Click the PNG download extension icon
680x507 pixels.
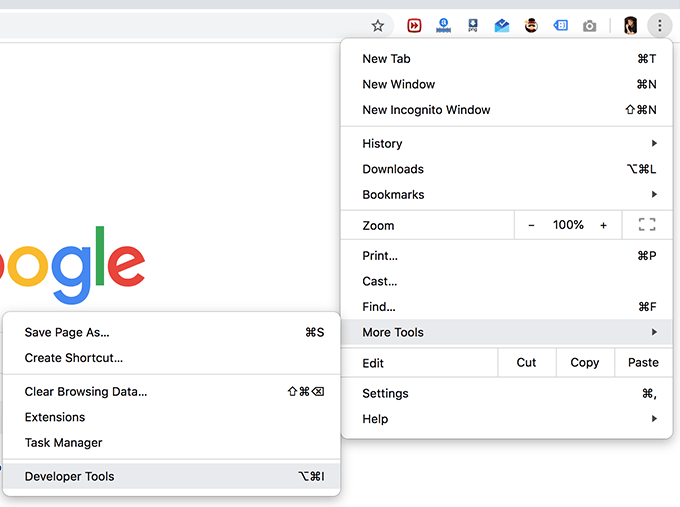point(473,26)
